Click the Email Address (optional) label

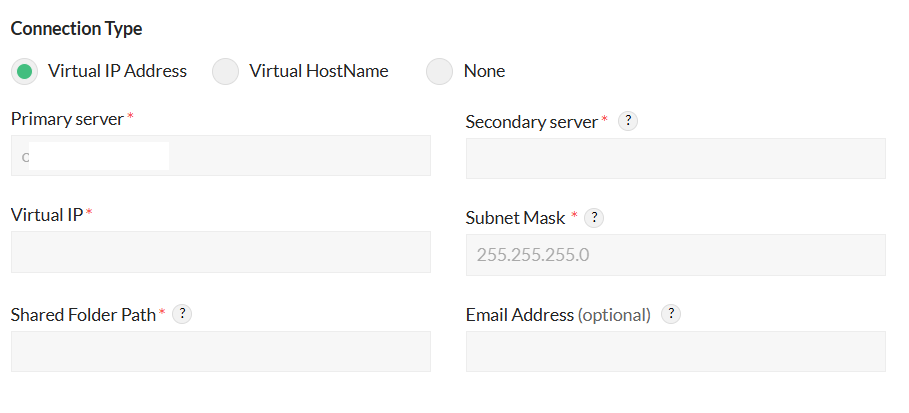point(558,314)
